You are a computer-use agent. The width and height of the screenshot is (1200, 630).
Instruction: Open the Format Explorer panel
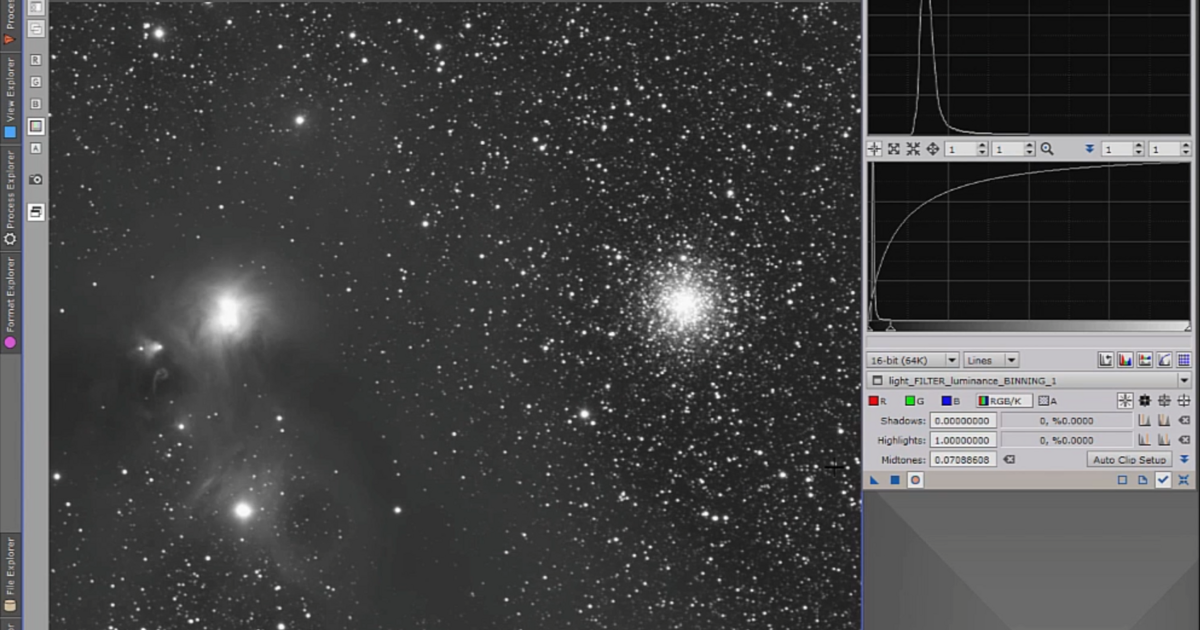click(x=9, y=300)
